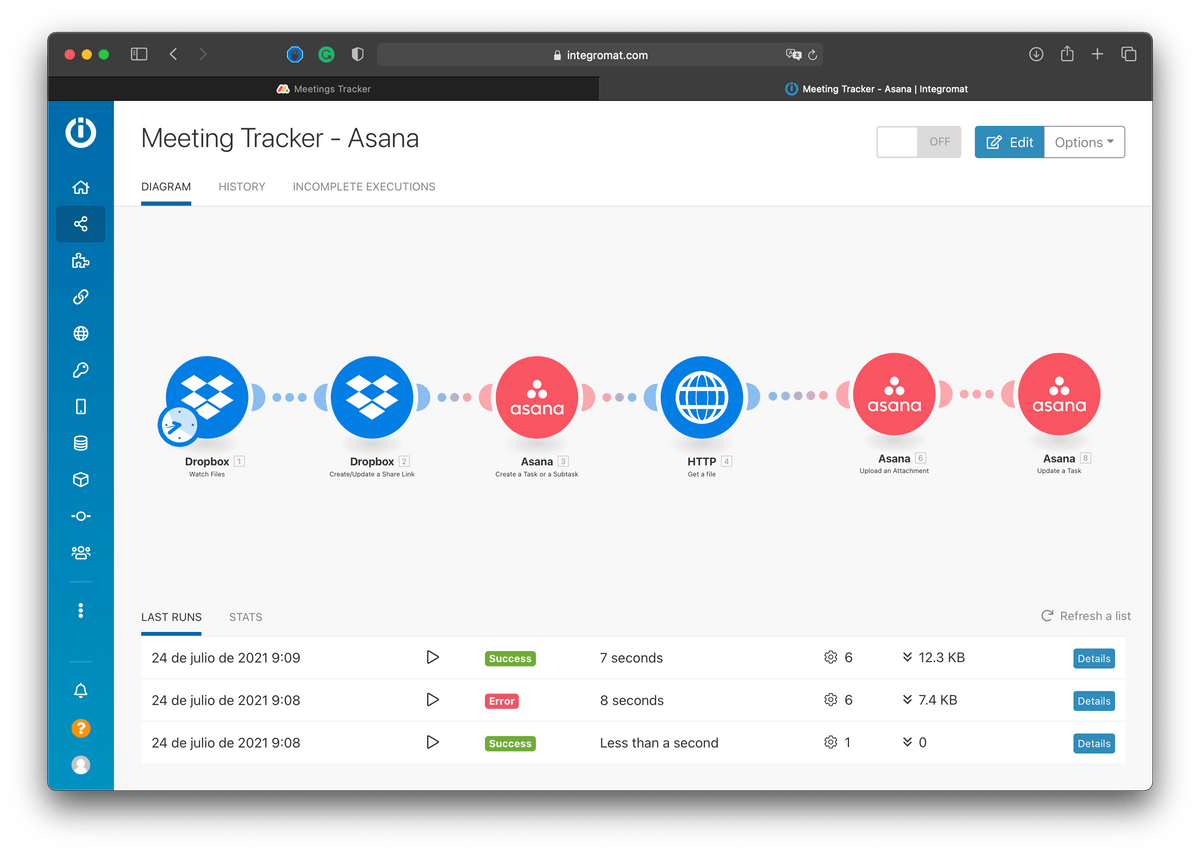Expand the Options dropdown

click(x=1085, y=142)
